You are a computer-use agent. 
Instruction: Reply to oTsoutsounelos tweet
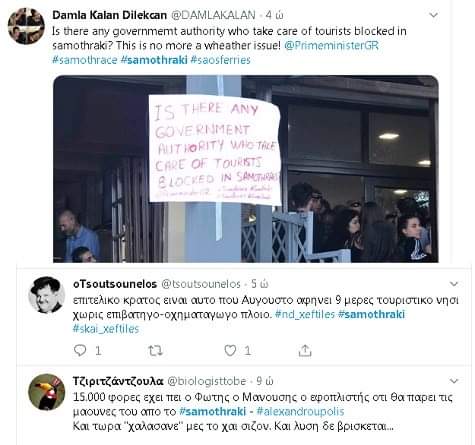(x=80, y=350)
